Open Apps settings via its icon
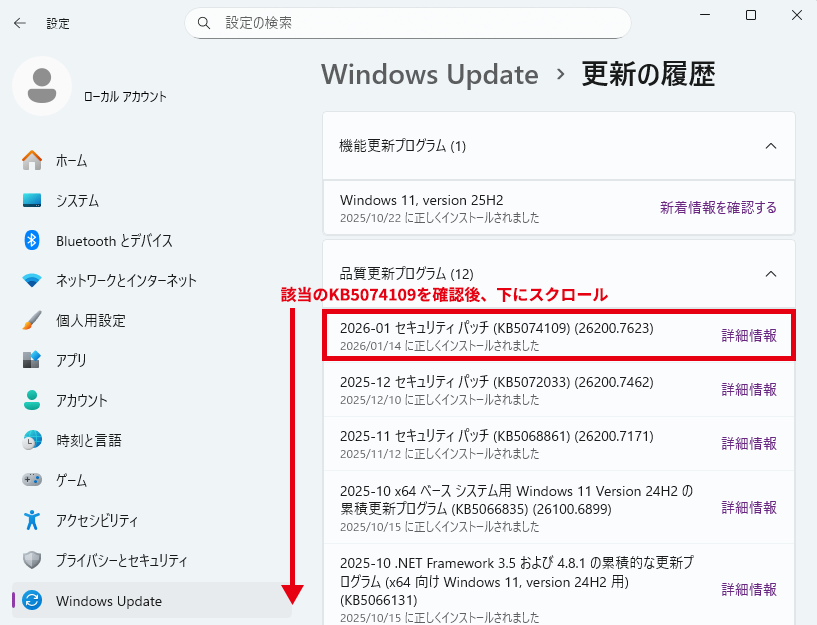817x625 pixels. [32, 360]
